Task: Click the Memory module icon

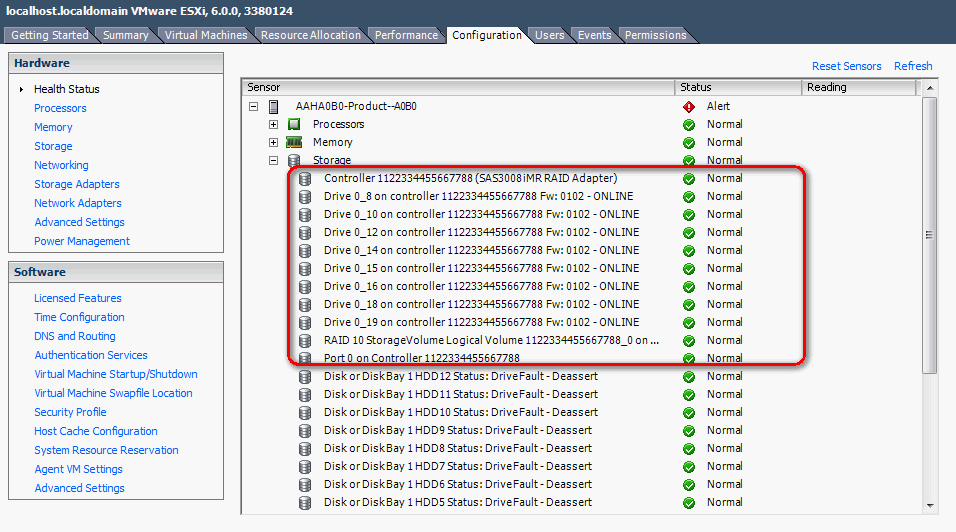Action: pyautogui.click(x=294, y=143)
